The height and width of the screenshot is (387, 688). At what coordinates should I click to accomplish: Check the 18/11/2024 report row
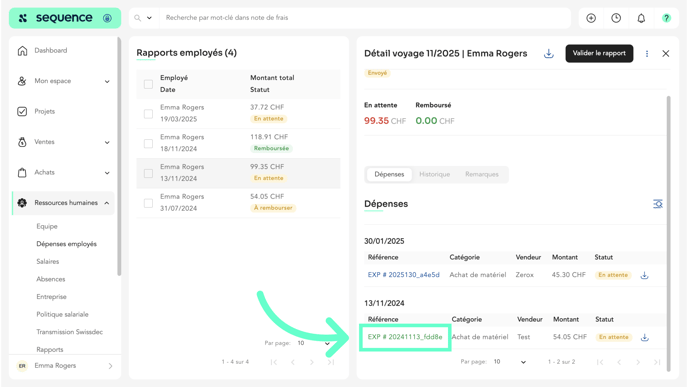(x=148, y=143)
